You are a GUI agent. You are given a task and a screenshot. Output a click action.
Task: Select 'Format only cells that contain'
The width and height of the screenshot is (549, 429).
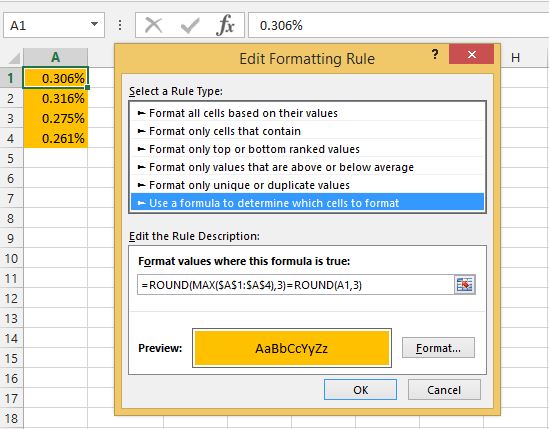307,131
